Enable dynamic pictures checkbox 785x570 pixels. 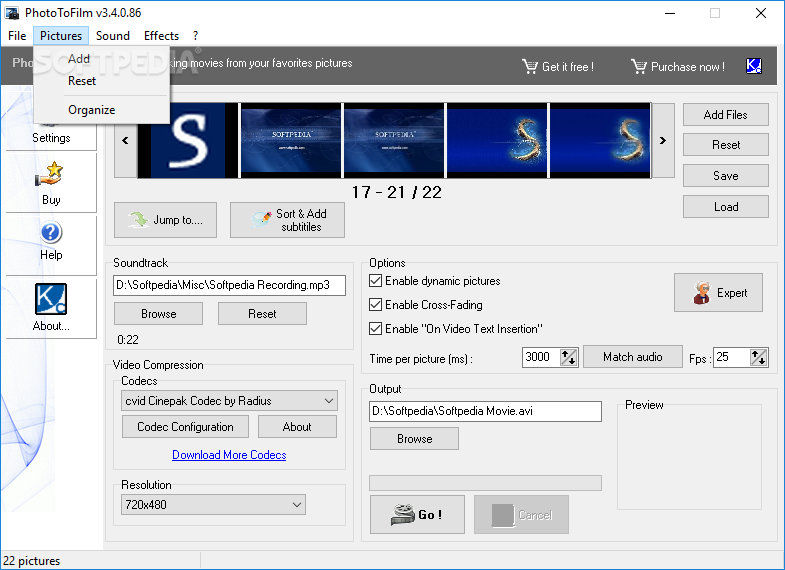coord(375,281)
